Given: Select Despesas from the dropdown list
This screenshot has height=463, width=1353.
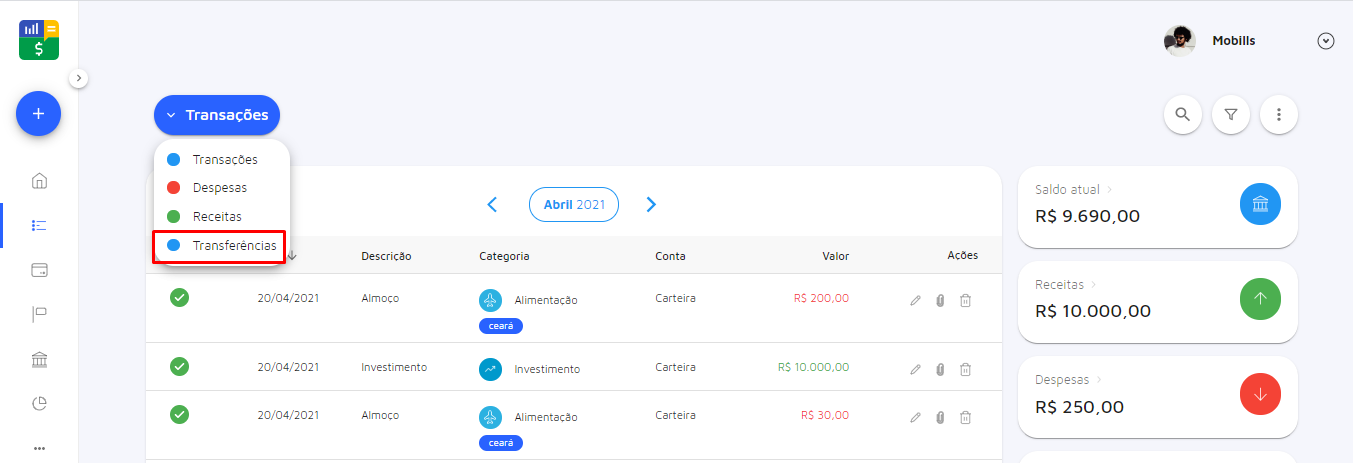Looking at the screenshot, I should [x=219, y=188].
